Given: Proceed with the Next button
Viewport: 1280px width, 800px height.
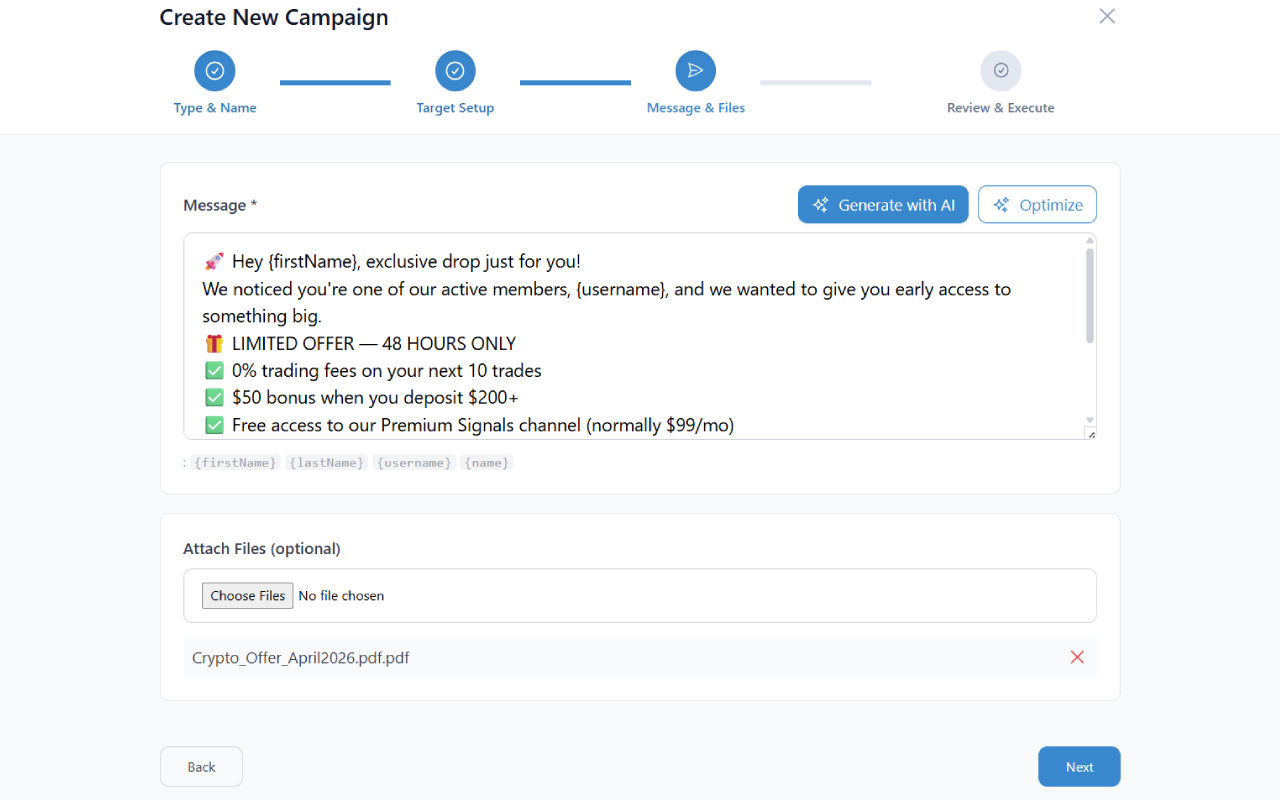Looking at the screenshot, I should (x=1079, y=767).
